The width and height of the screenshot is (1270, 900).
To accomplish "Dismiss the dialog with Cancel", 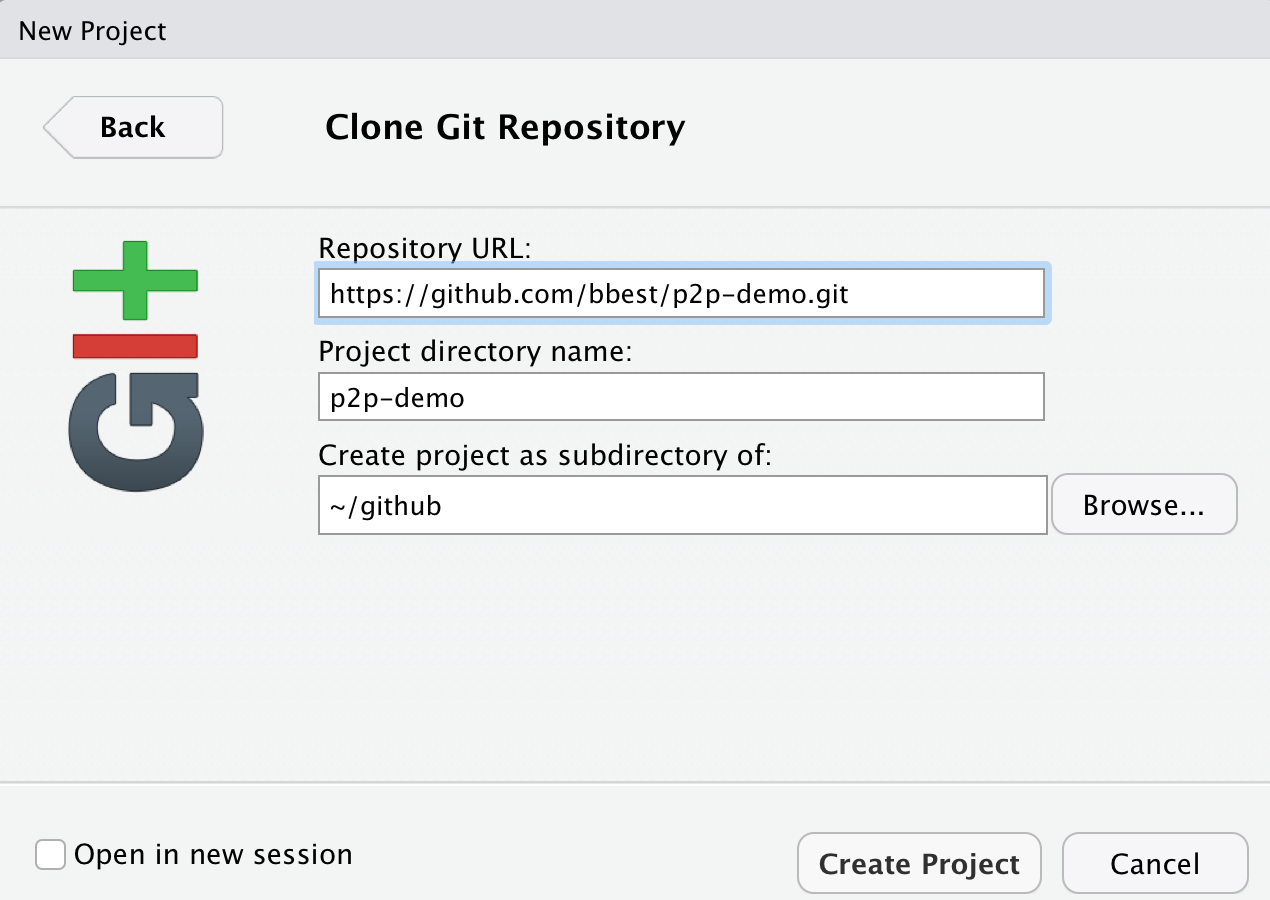I will point(1154,864).
